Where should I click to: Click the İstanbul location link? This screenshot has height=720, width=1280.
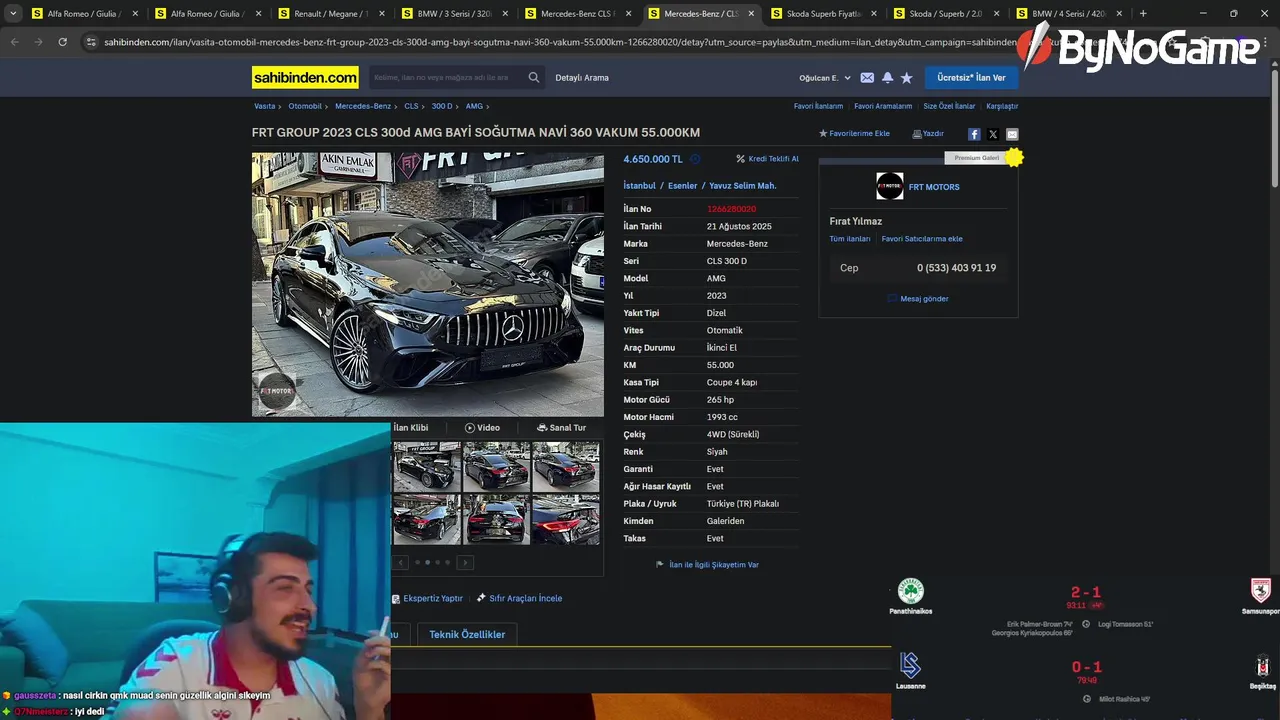(x=639, y=186)
